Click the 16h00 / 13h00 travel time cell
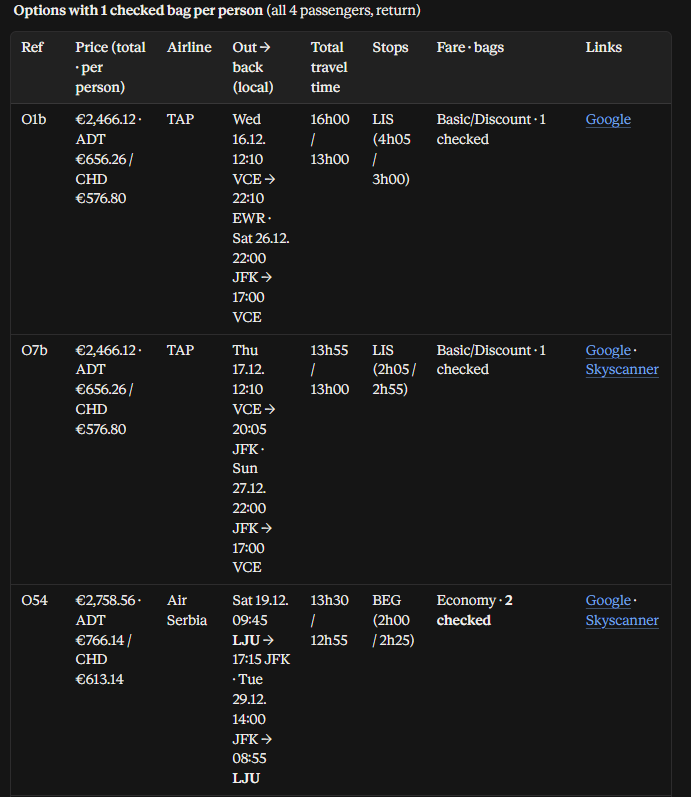The width and height of the screenshot is (691, 797). pyautogui.click(x=329, y=139)
